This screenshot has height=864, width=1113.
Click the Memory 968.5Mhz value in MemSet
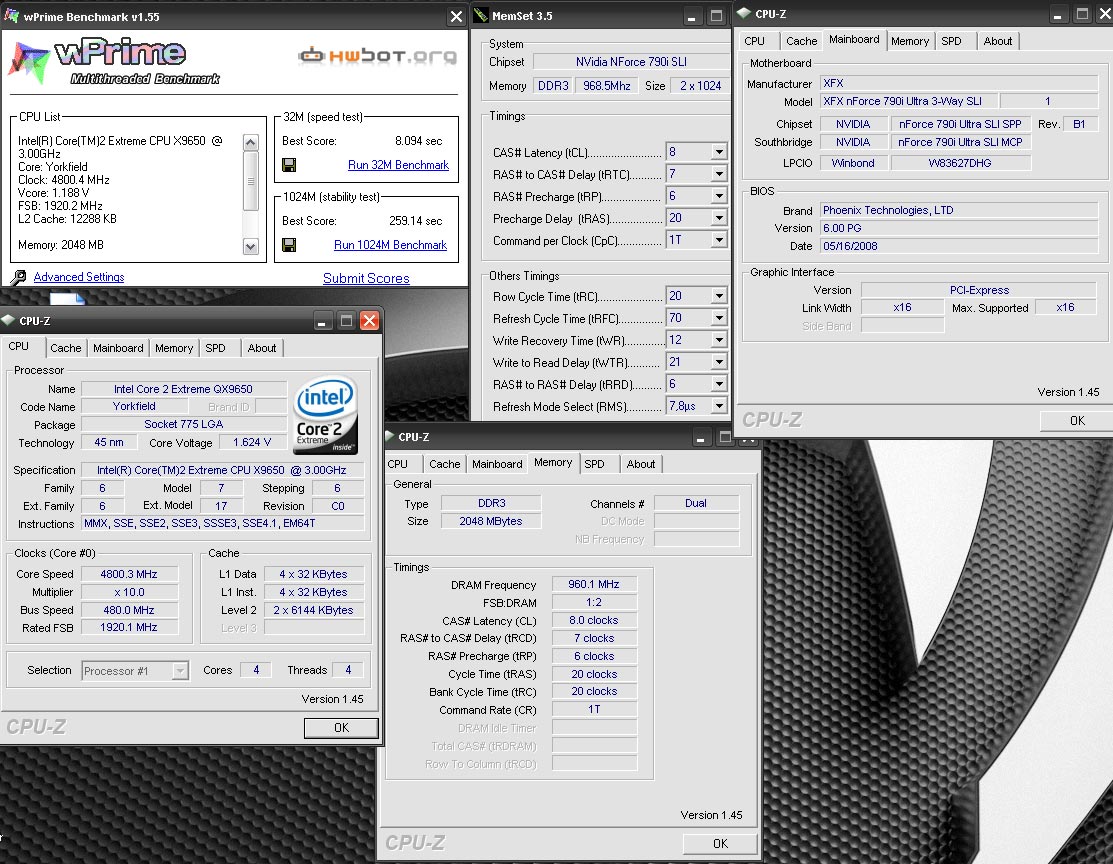click(607, 85)
